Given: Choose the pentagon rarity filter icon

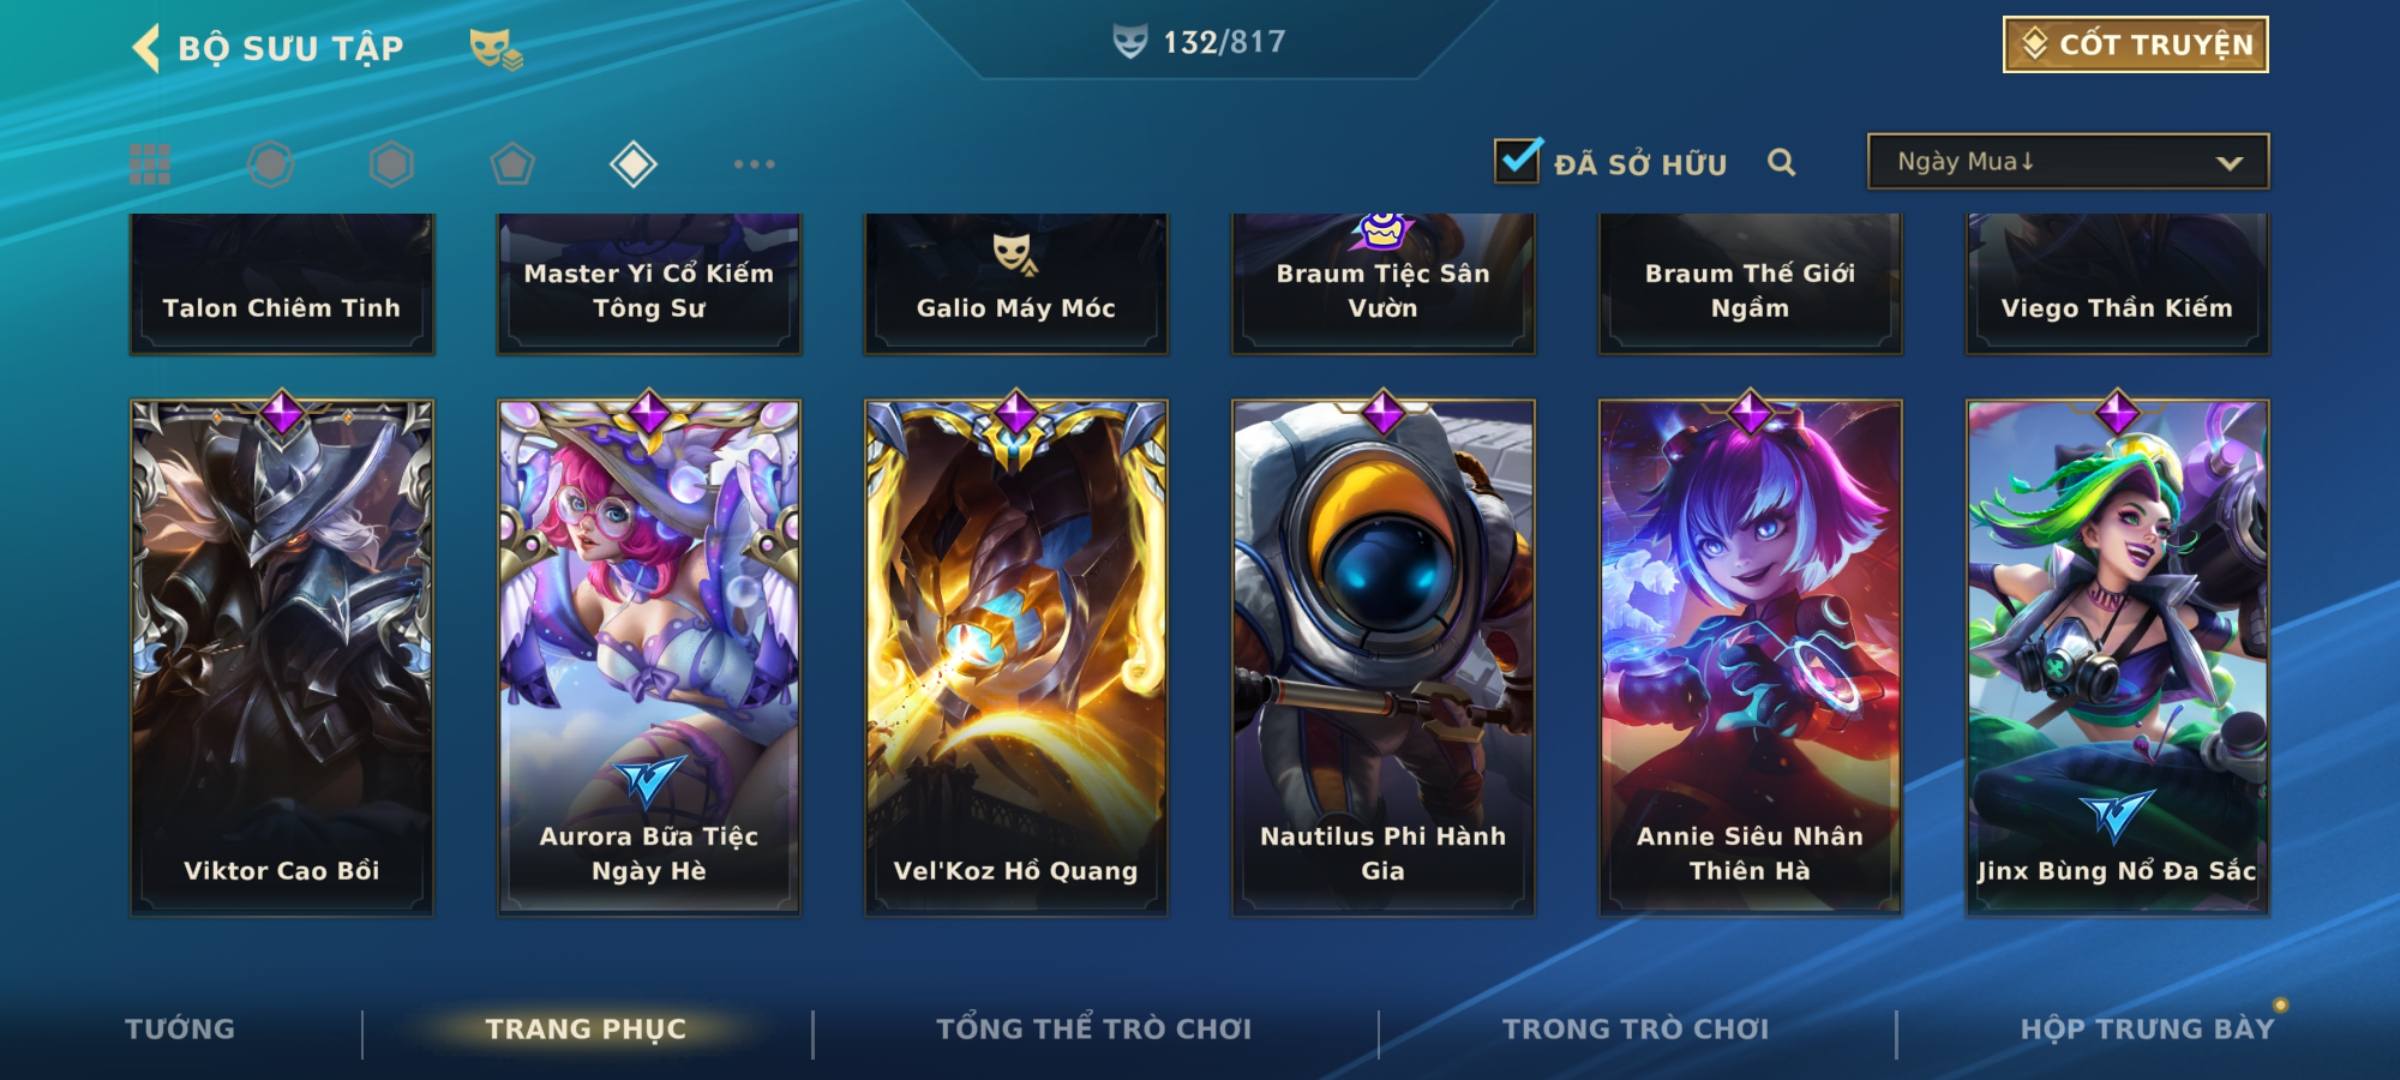Looking at the screenshot, I should pos(512,164).
